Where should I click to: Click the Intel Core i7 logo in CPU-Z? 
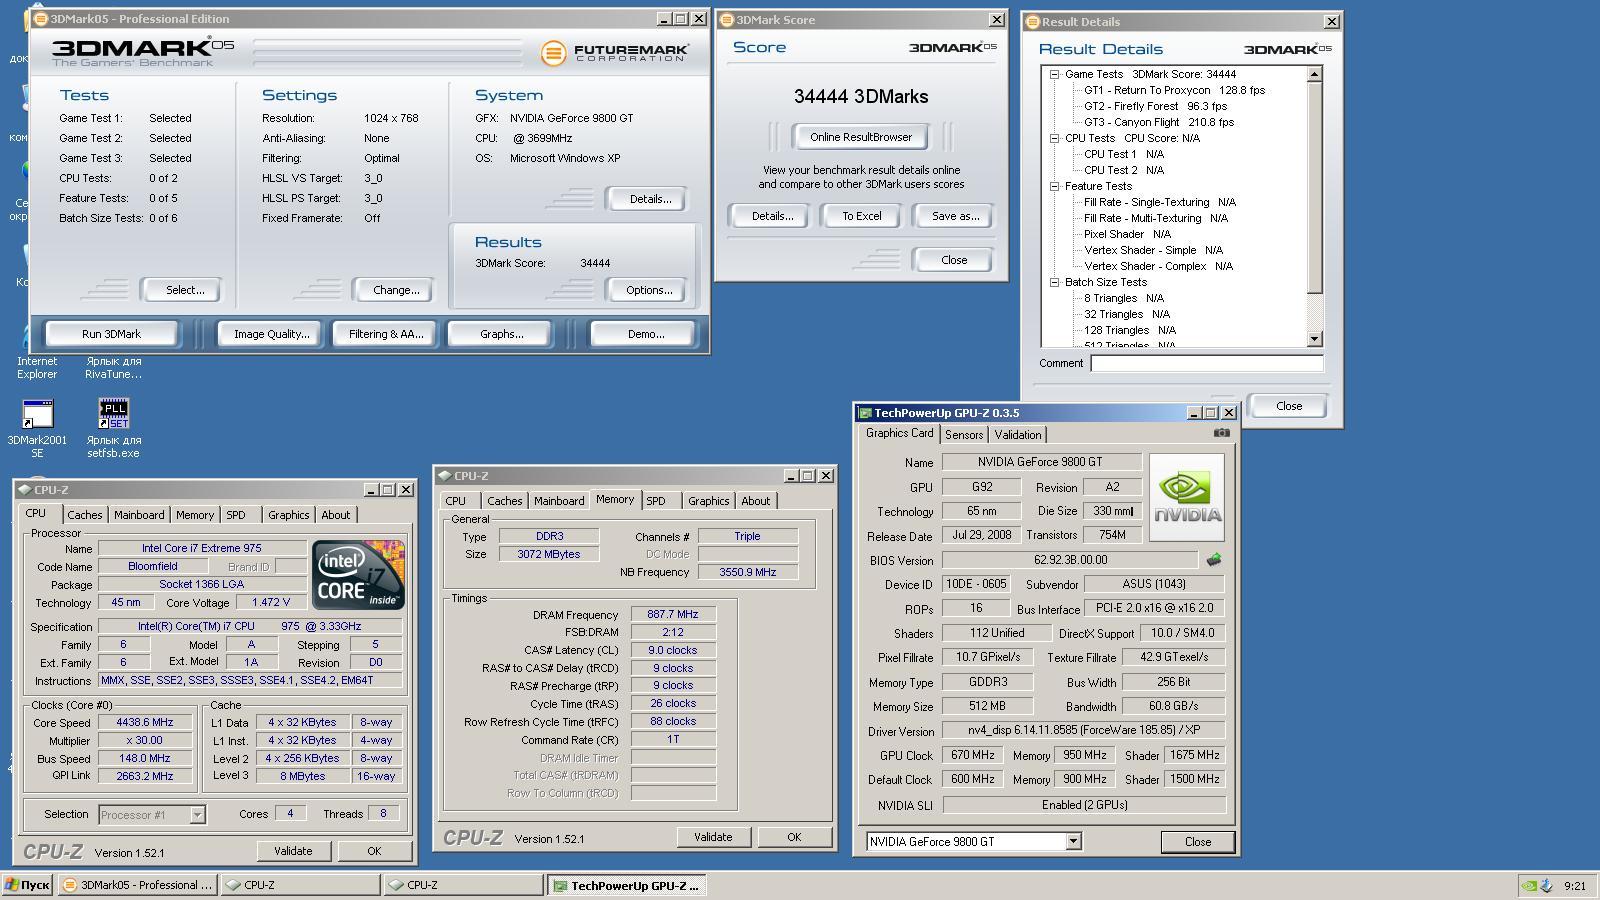[358, 574]
